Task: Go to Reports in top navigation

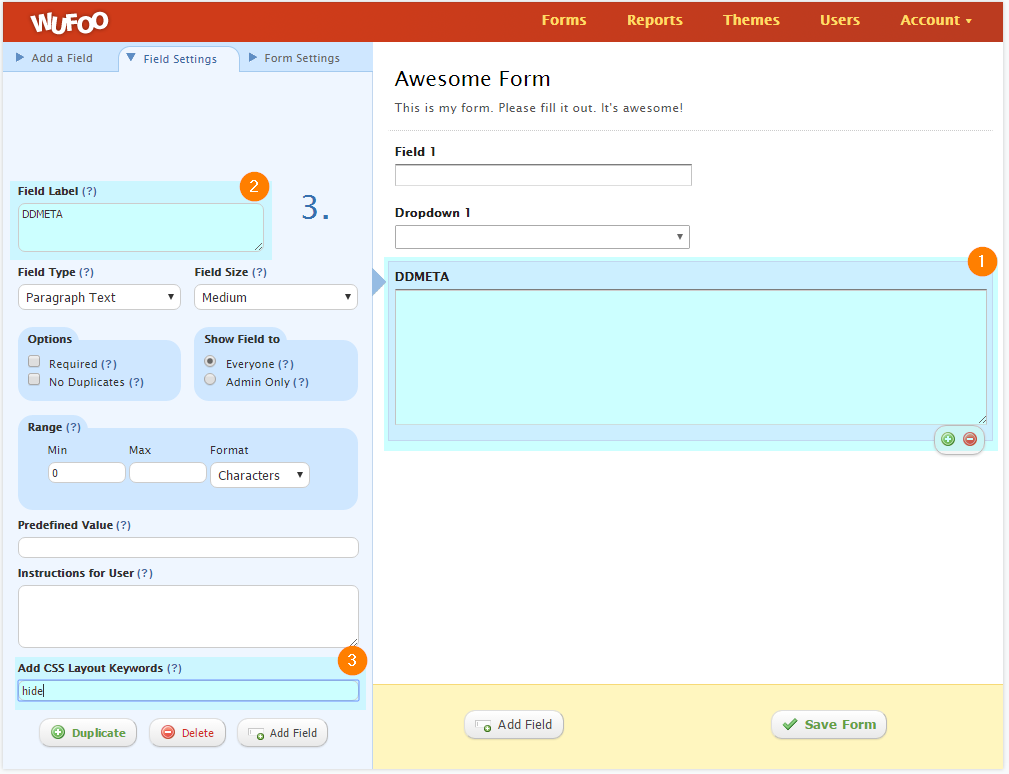Action: point(654,20)
